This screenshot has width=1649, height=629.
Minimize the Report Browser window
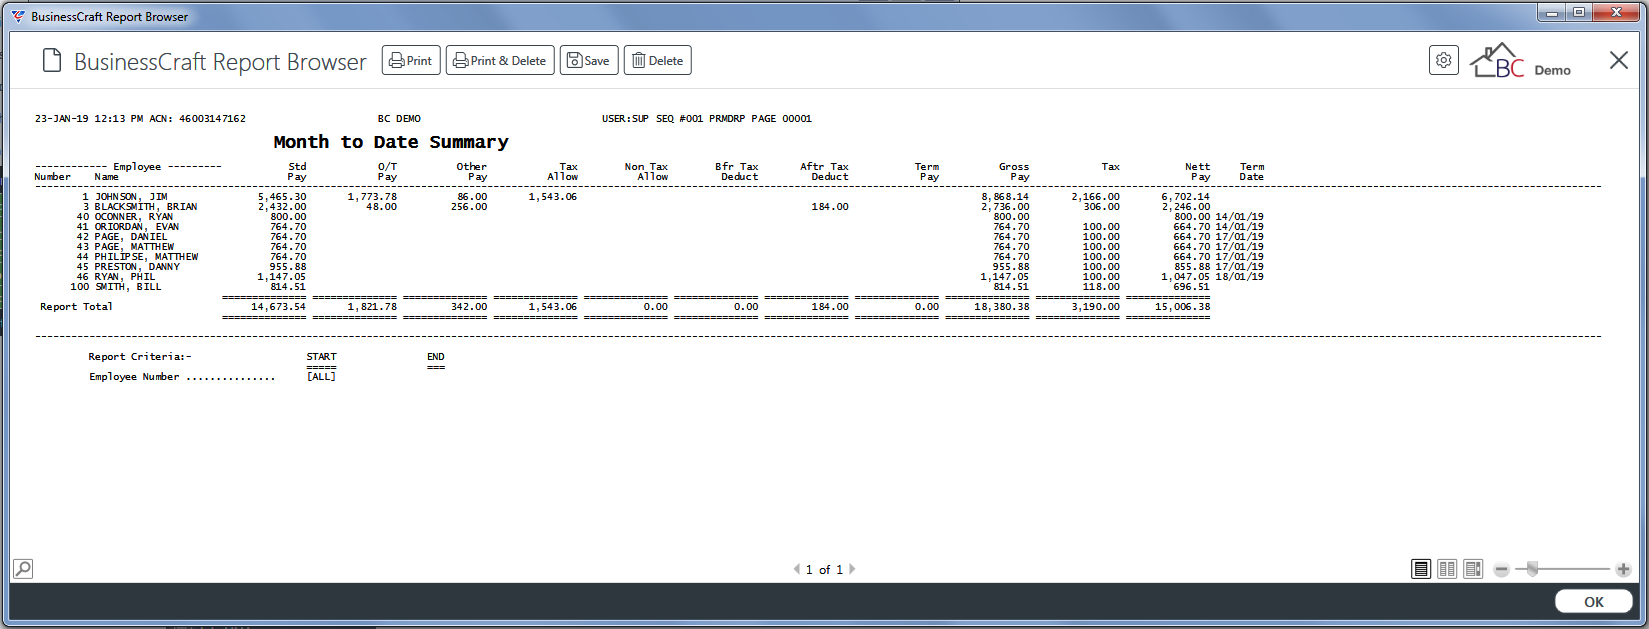click(x=1553, y=13)
